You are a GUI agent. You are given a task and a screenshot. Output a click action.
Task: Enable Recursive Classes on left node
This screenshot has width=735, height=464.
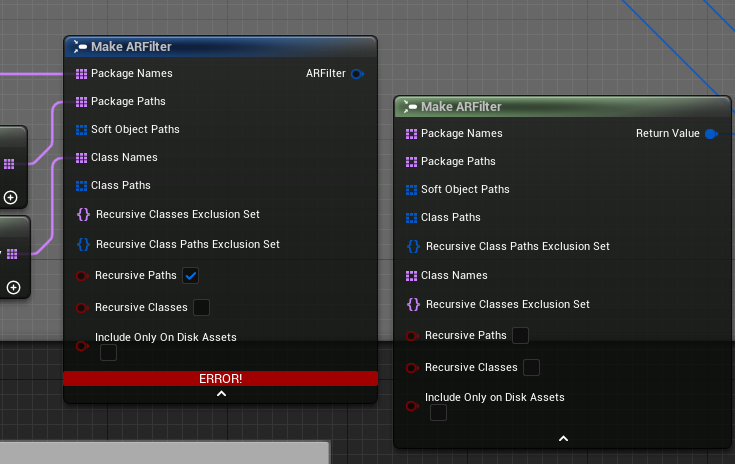point(201,307)
